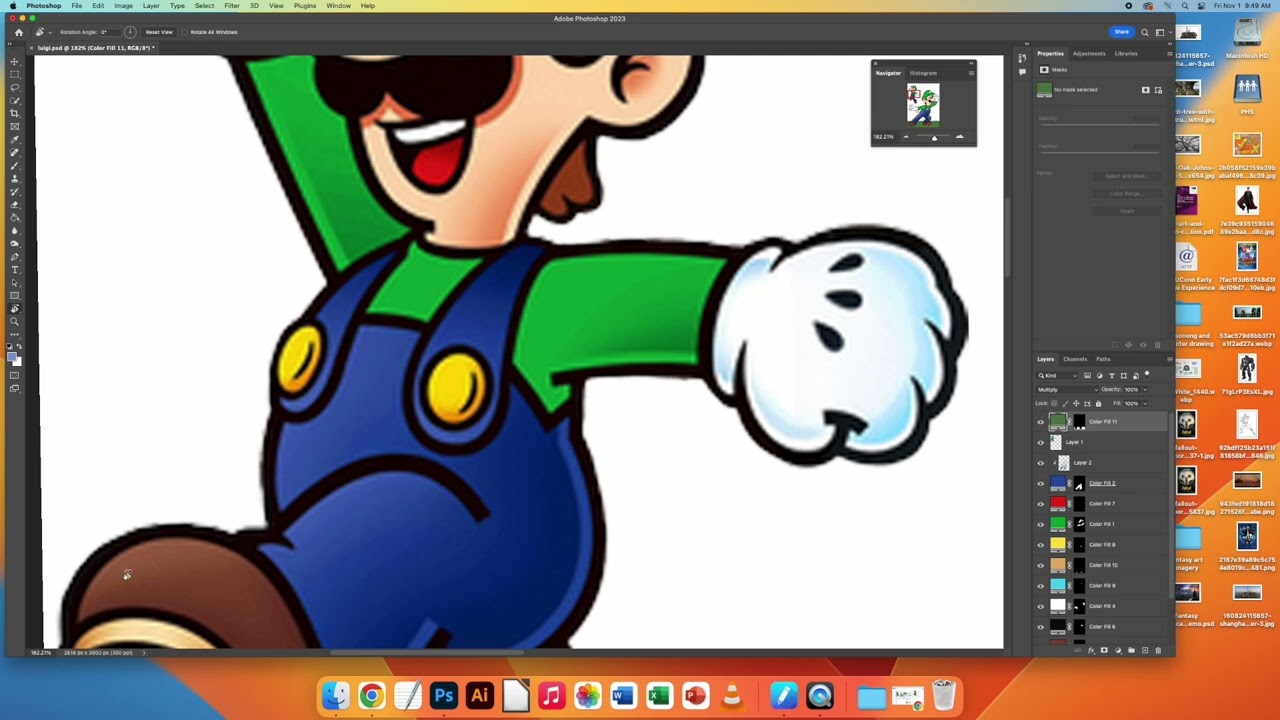1280x720 pixels.
Task: Switch to the Adjustments tab
Action: click(x=1089, y=54)
